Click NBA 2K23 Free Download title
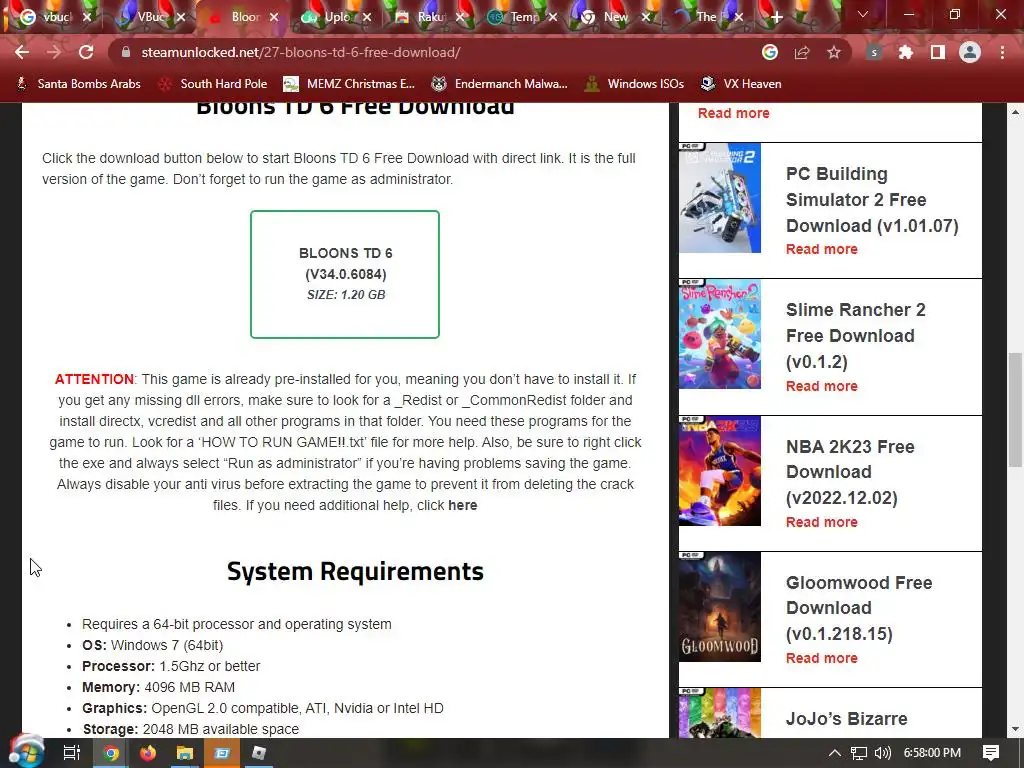Screen dimensions: 1024x768 (x=850, y=472)
